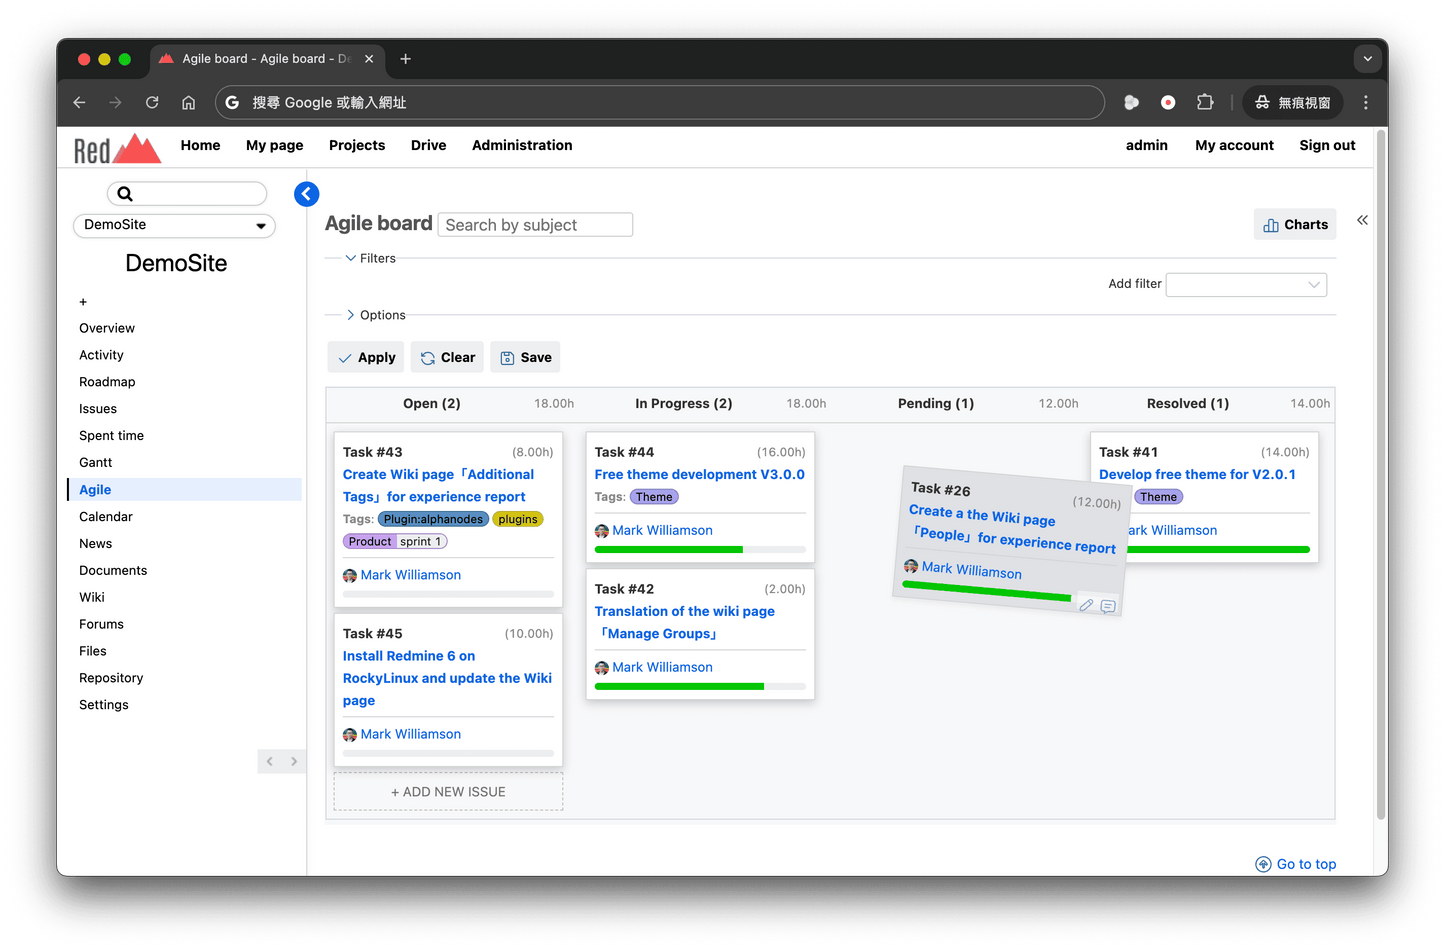Click the search magnifier in the sidebar
The image size is (1445, 951).
pos(125,193)
